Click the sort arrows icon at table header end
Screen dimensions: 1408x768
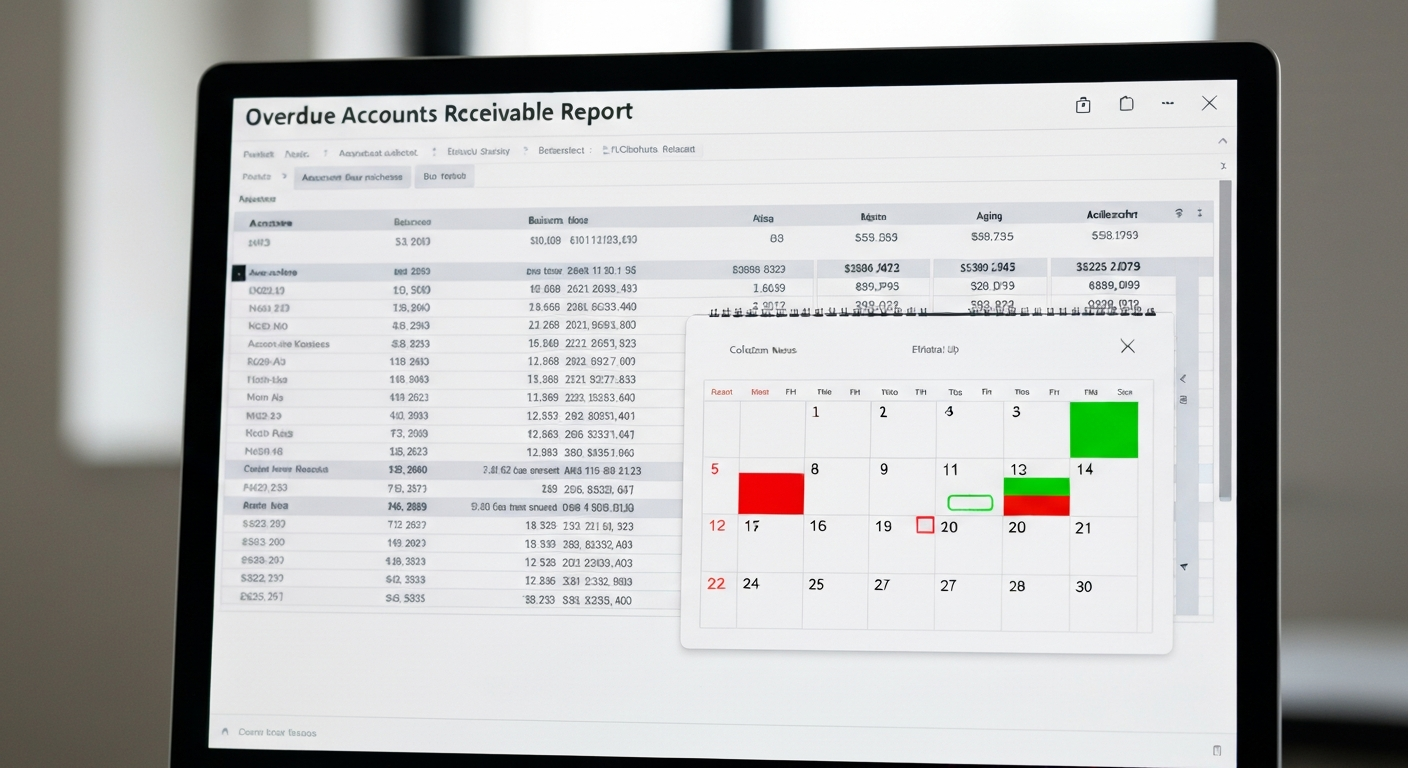coord(1200,214)
